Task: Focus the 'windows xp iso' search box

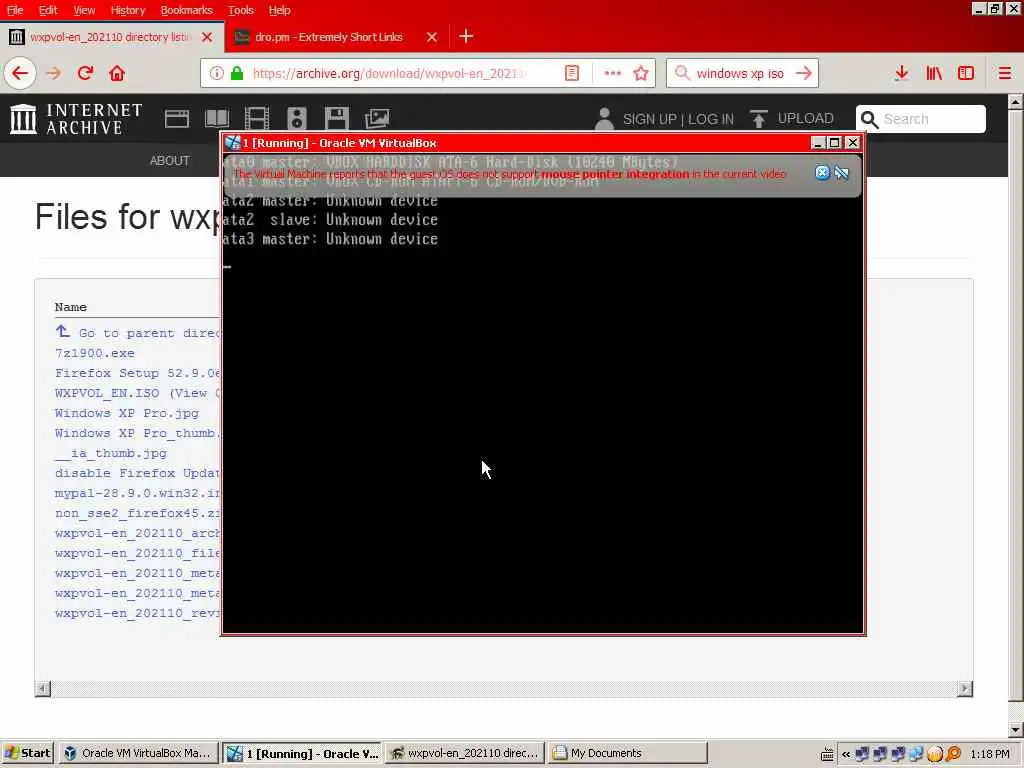Action: (x=740, y=73)
